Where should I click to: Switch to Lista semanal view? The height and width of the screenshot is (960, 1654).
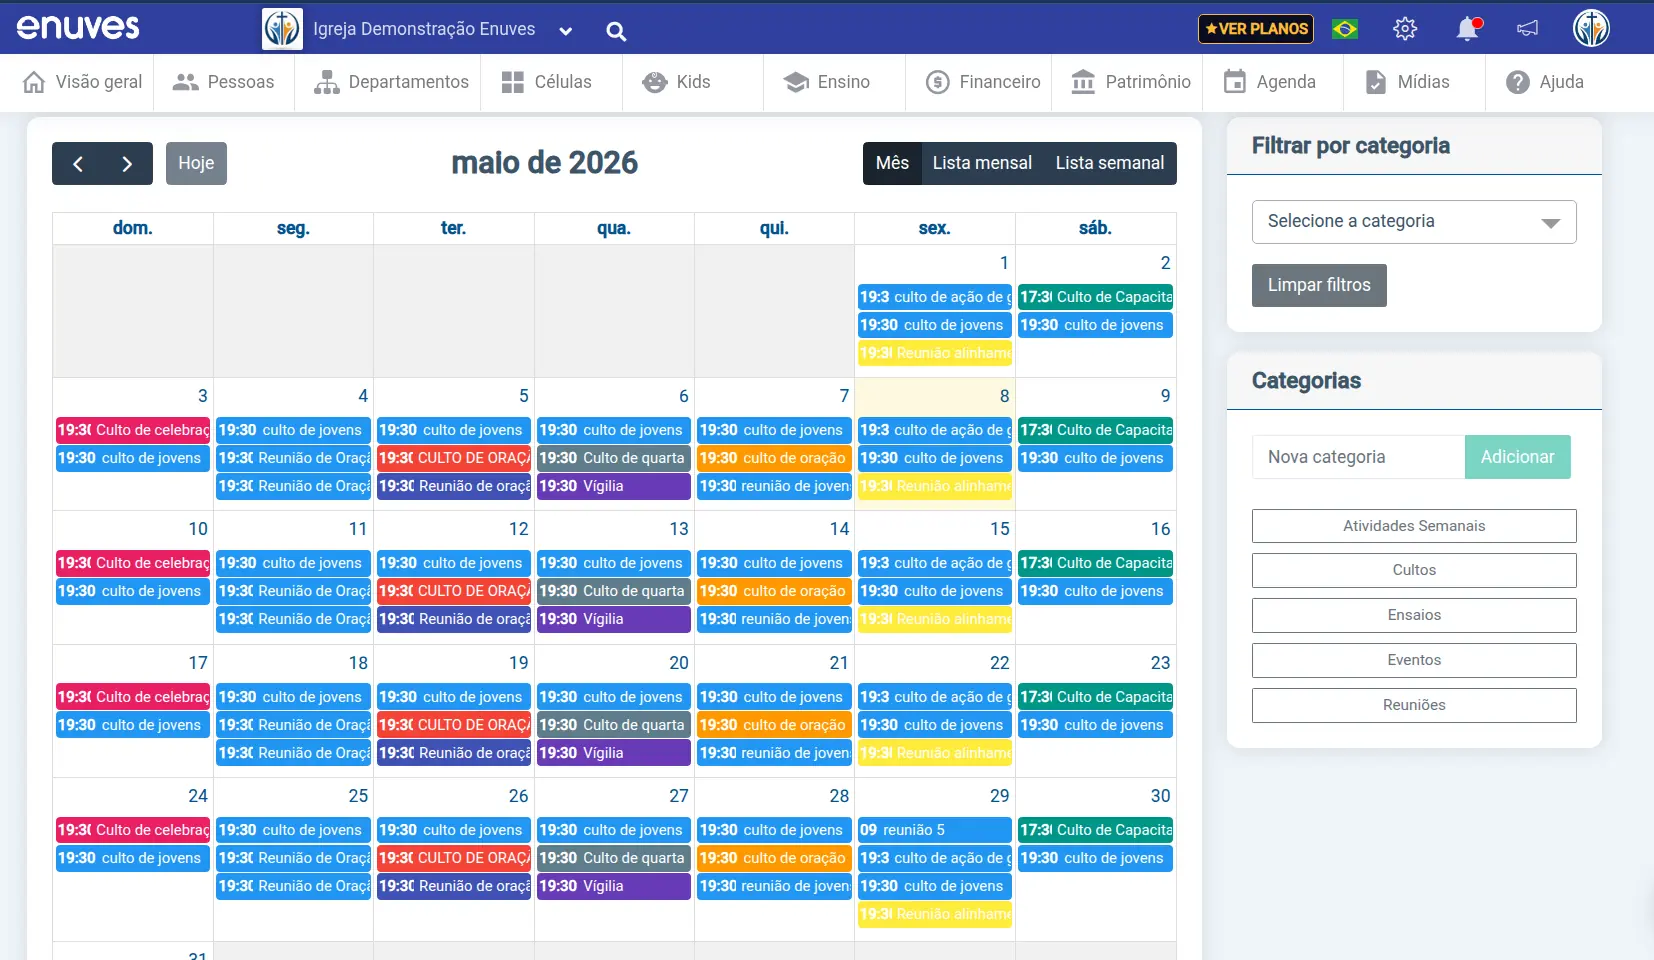[1110, 164]
